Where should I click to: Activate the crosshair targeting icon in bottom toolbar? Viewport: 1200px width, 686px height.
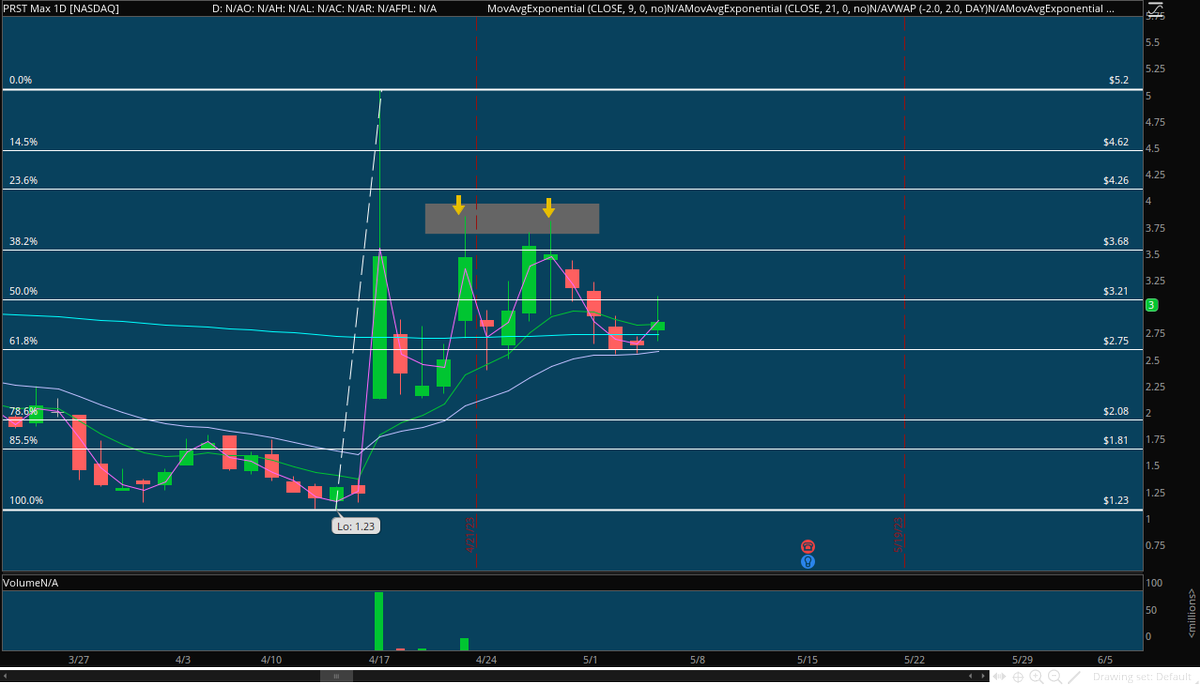click(x=1018, y=676)
